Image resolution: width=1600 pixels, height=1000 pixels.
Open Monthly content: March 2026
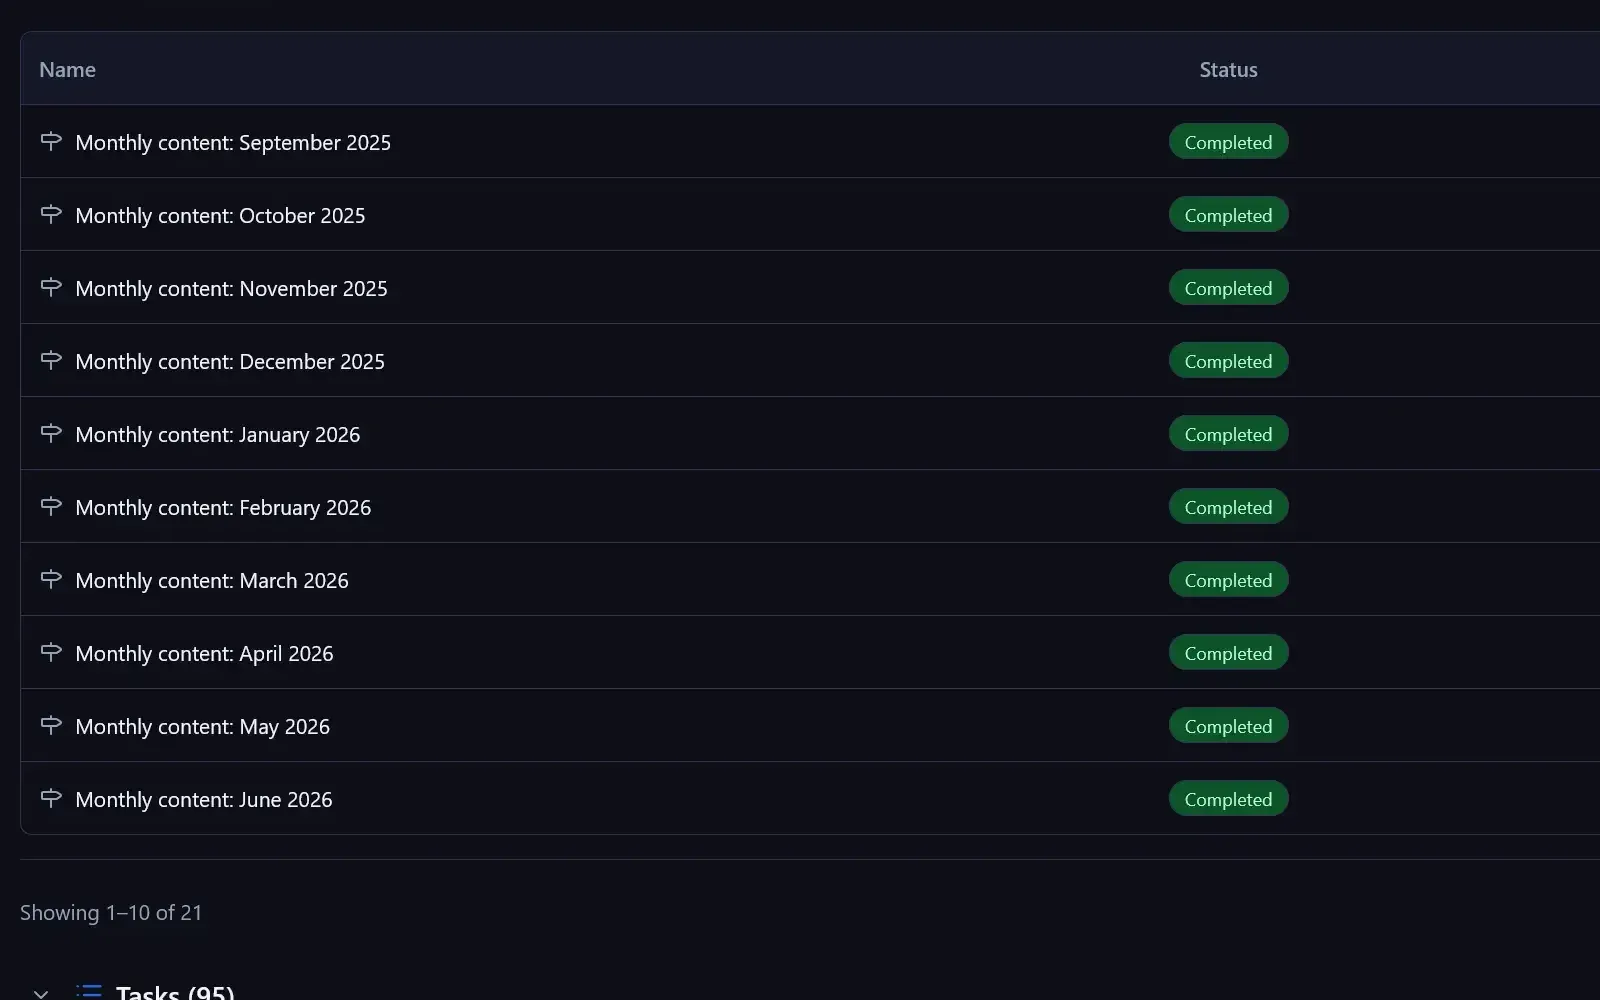pyautogui.click(x=212, y=581)
